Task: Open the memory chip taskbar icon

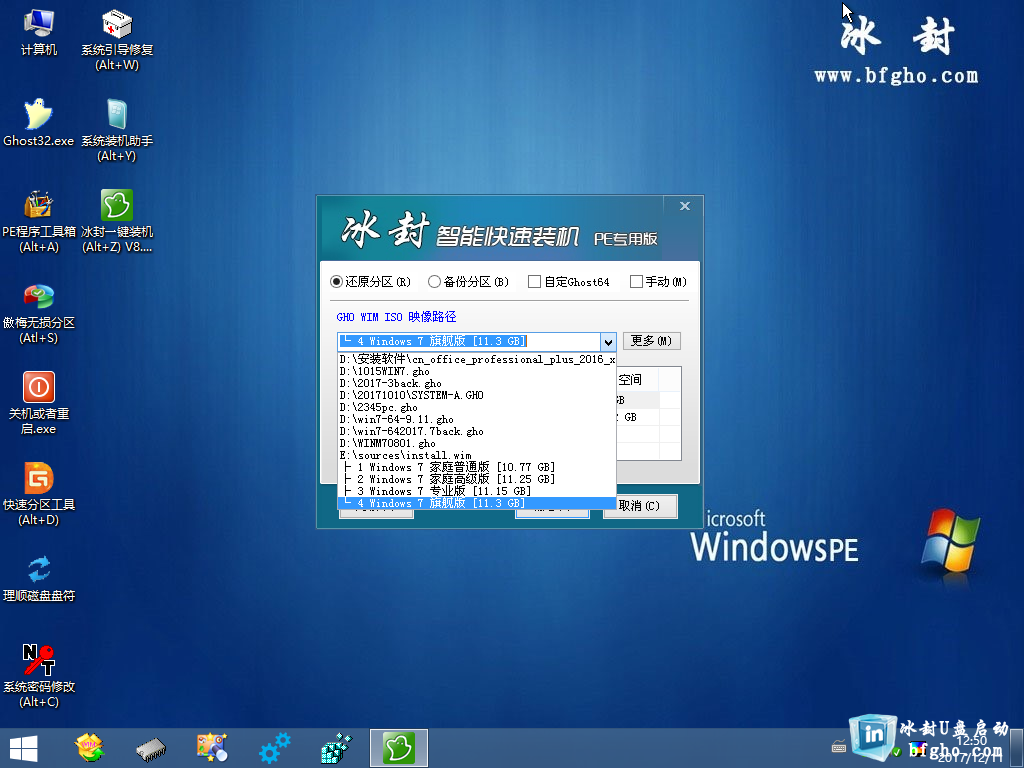Action: [151, 748]
